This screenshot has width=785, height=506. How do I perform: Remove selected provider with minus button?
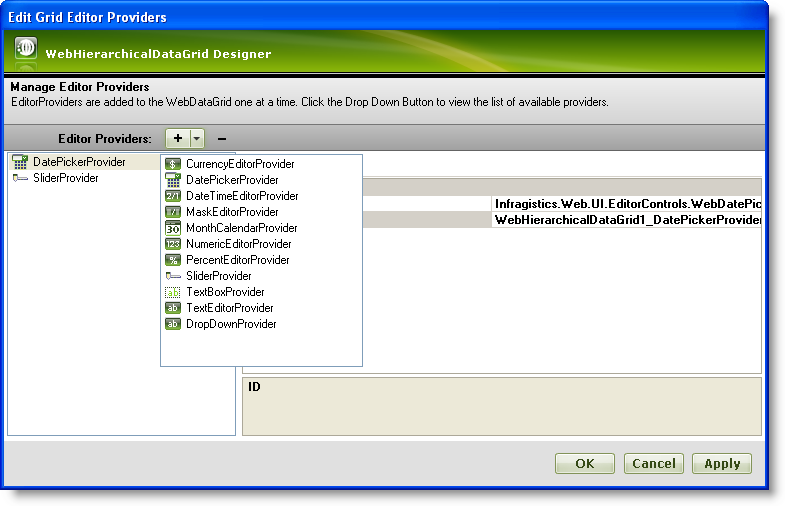tap(222, 139)
